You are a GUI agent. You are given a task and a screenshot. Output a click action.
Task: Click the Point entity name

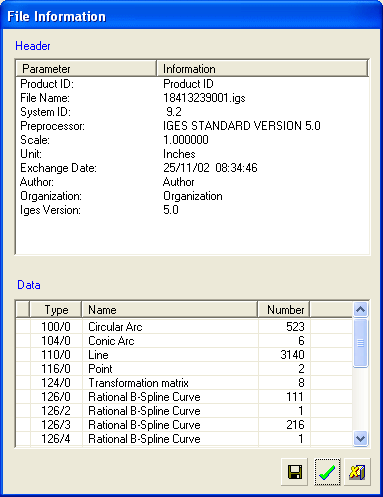click(100, 369)
